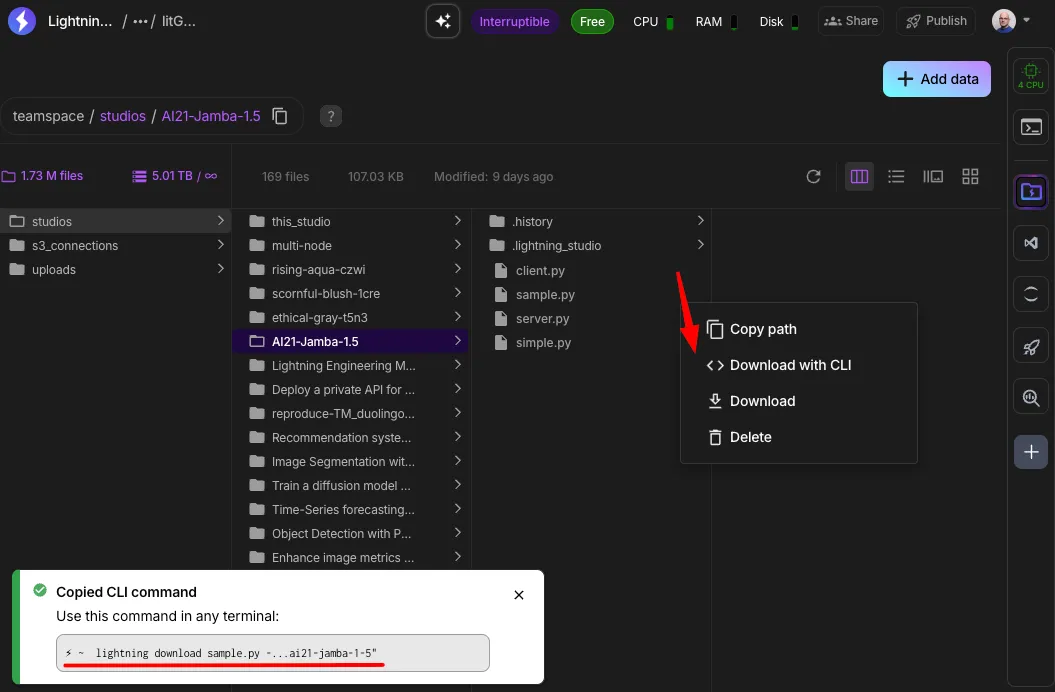Select the server.py file
The image size is (1055, 692).
[591, 318]
